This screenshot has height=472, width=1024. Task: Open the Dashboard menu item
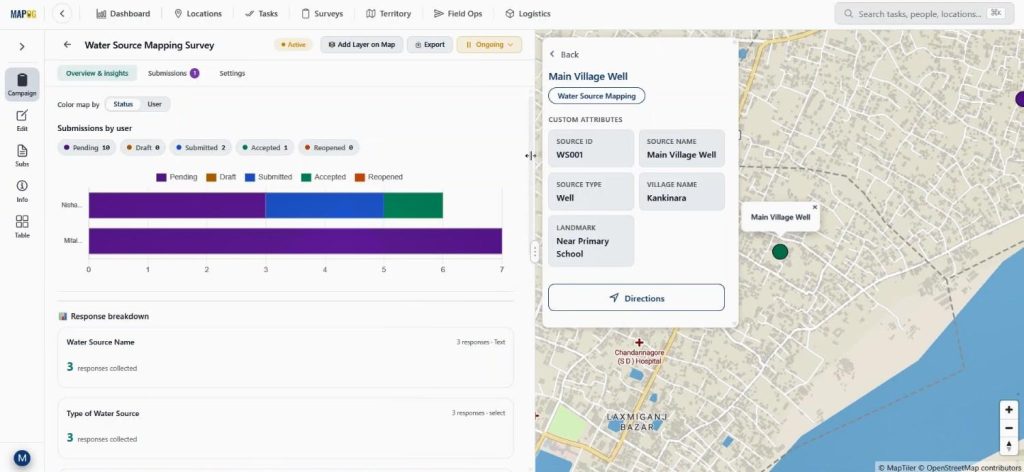point(123,14)
